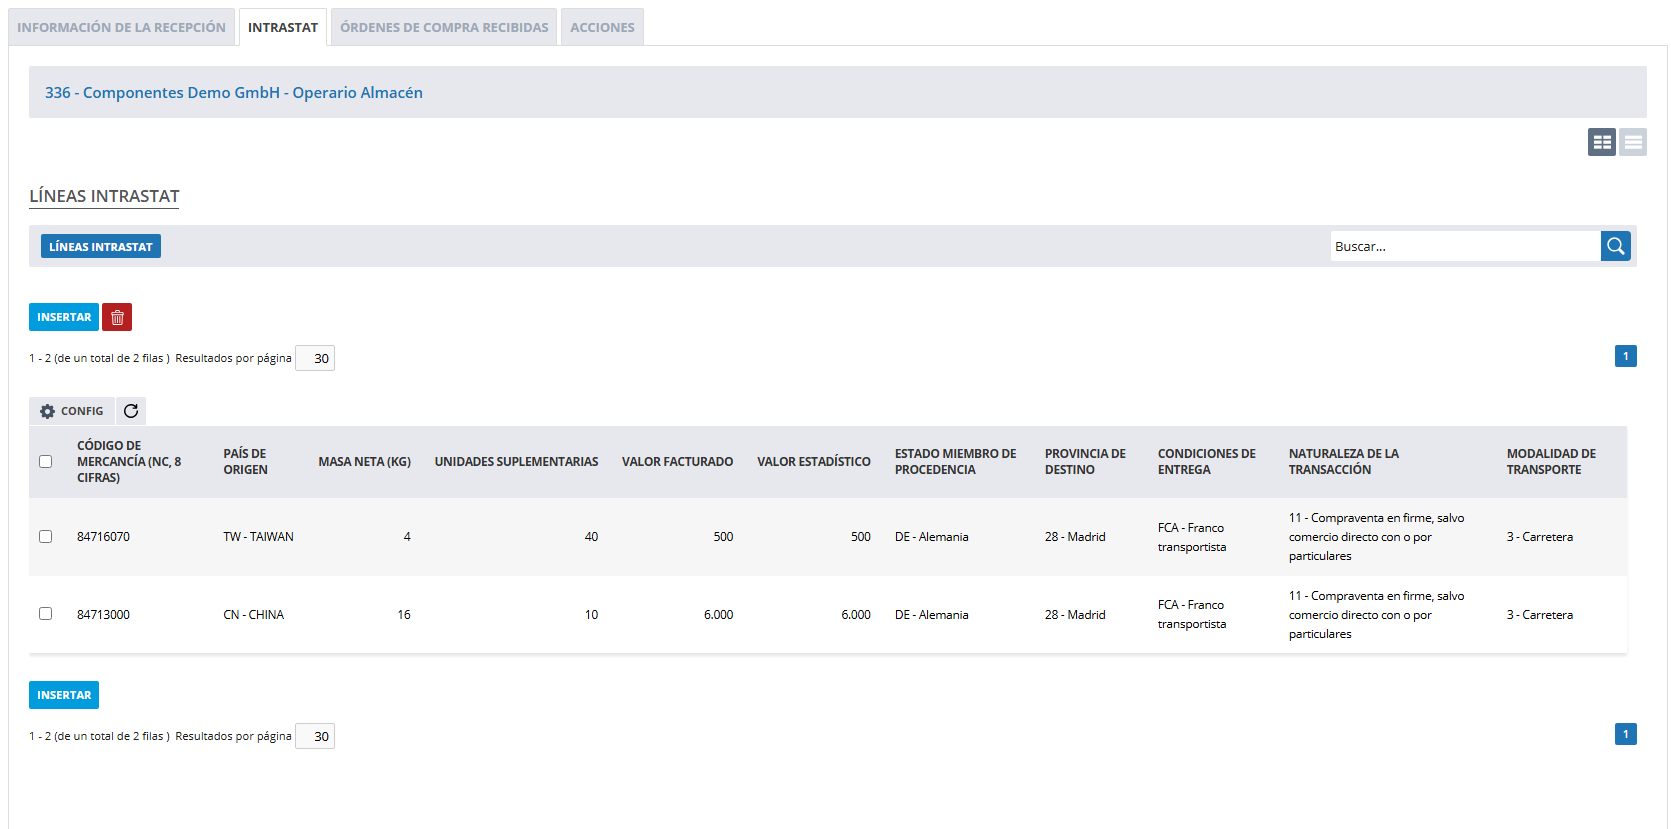Sort by Provincia de Destino column
The image size is (1671, 829).
click(1085, 462)
